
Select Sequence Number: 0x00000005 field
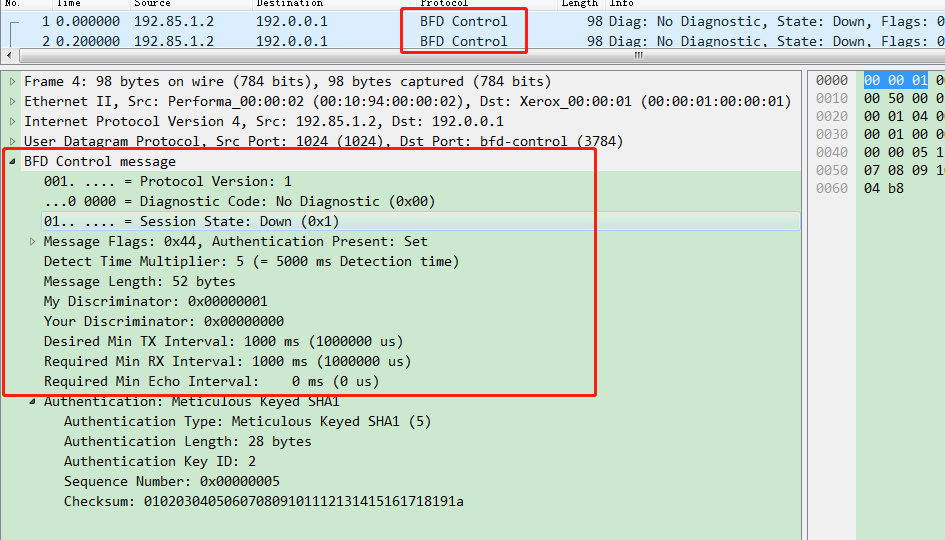172,482
